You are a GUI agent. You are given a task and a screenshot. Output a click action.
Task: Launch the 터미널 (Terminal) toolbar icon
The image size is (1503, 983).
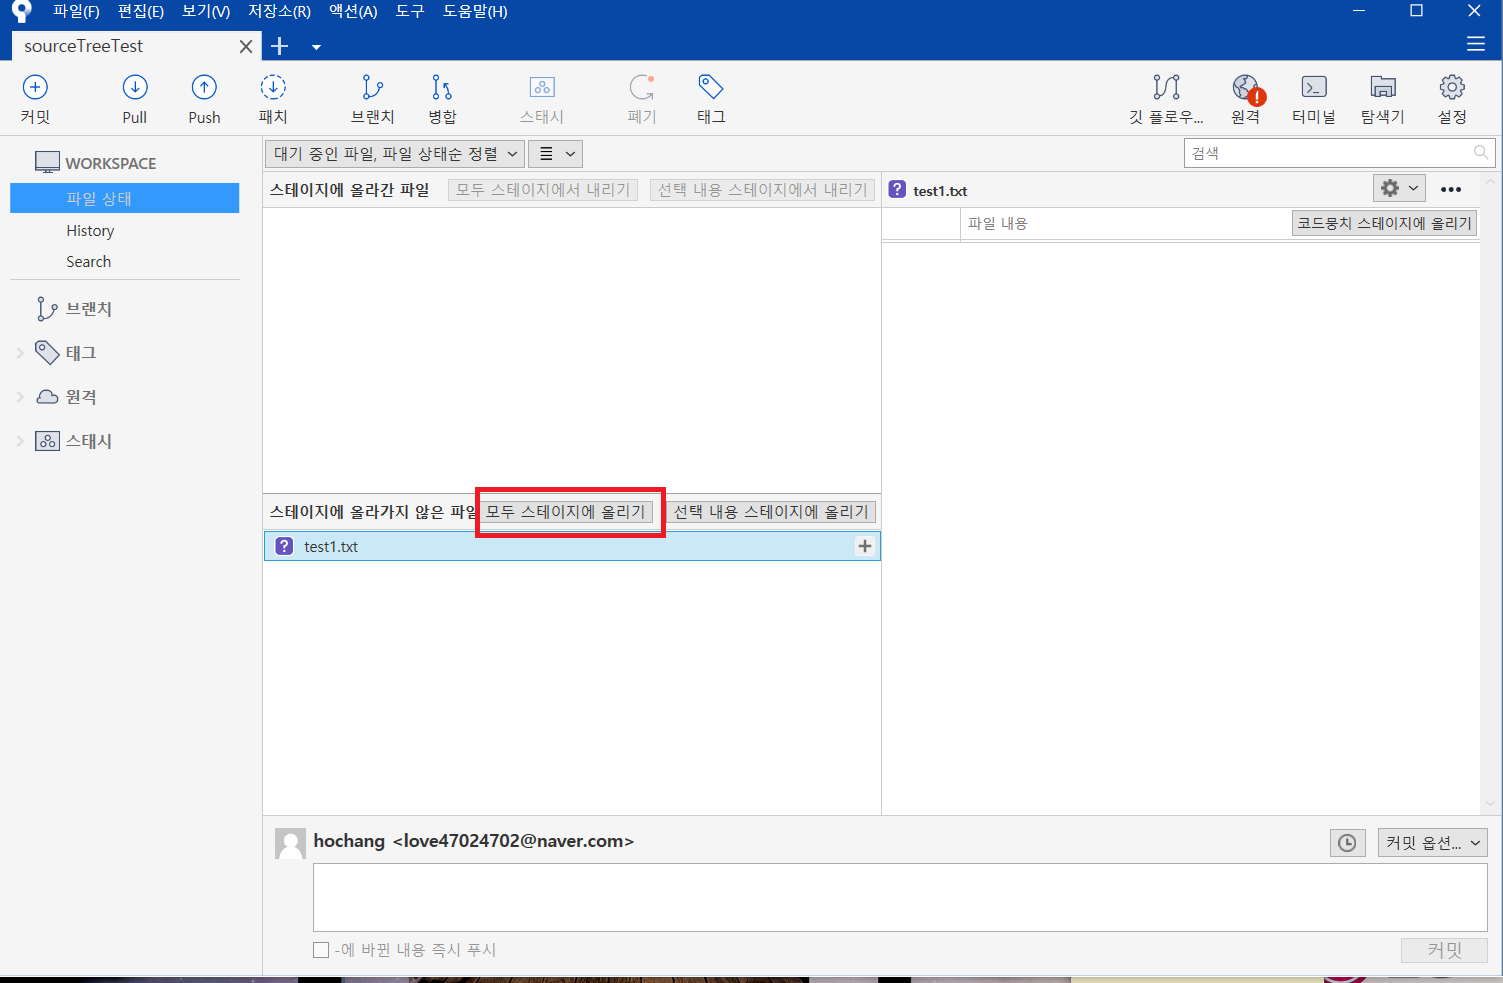click(1314, 88)
